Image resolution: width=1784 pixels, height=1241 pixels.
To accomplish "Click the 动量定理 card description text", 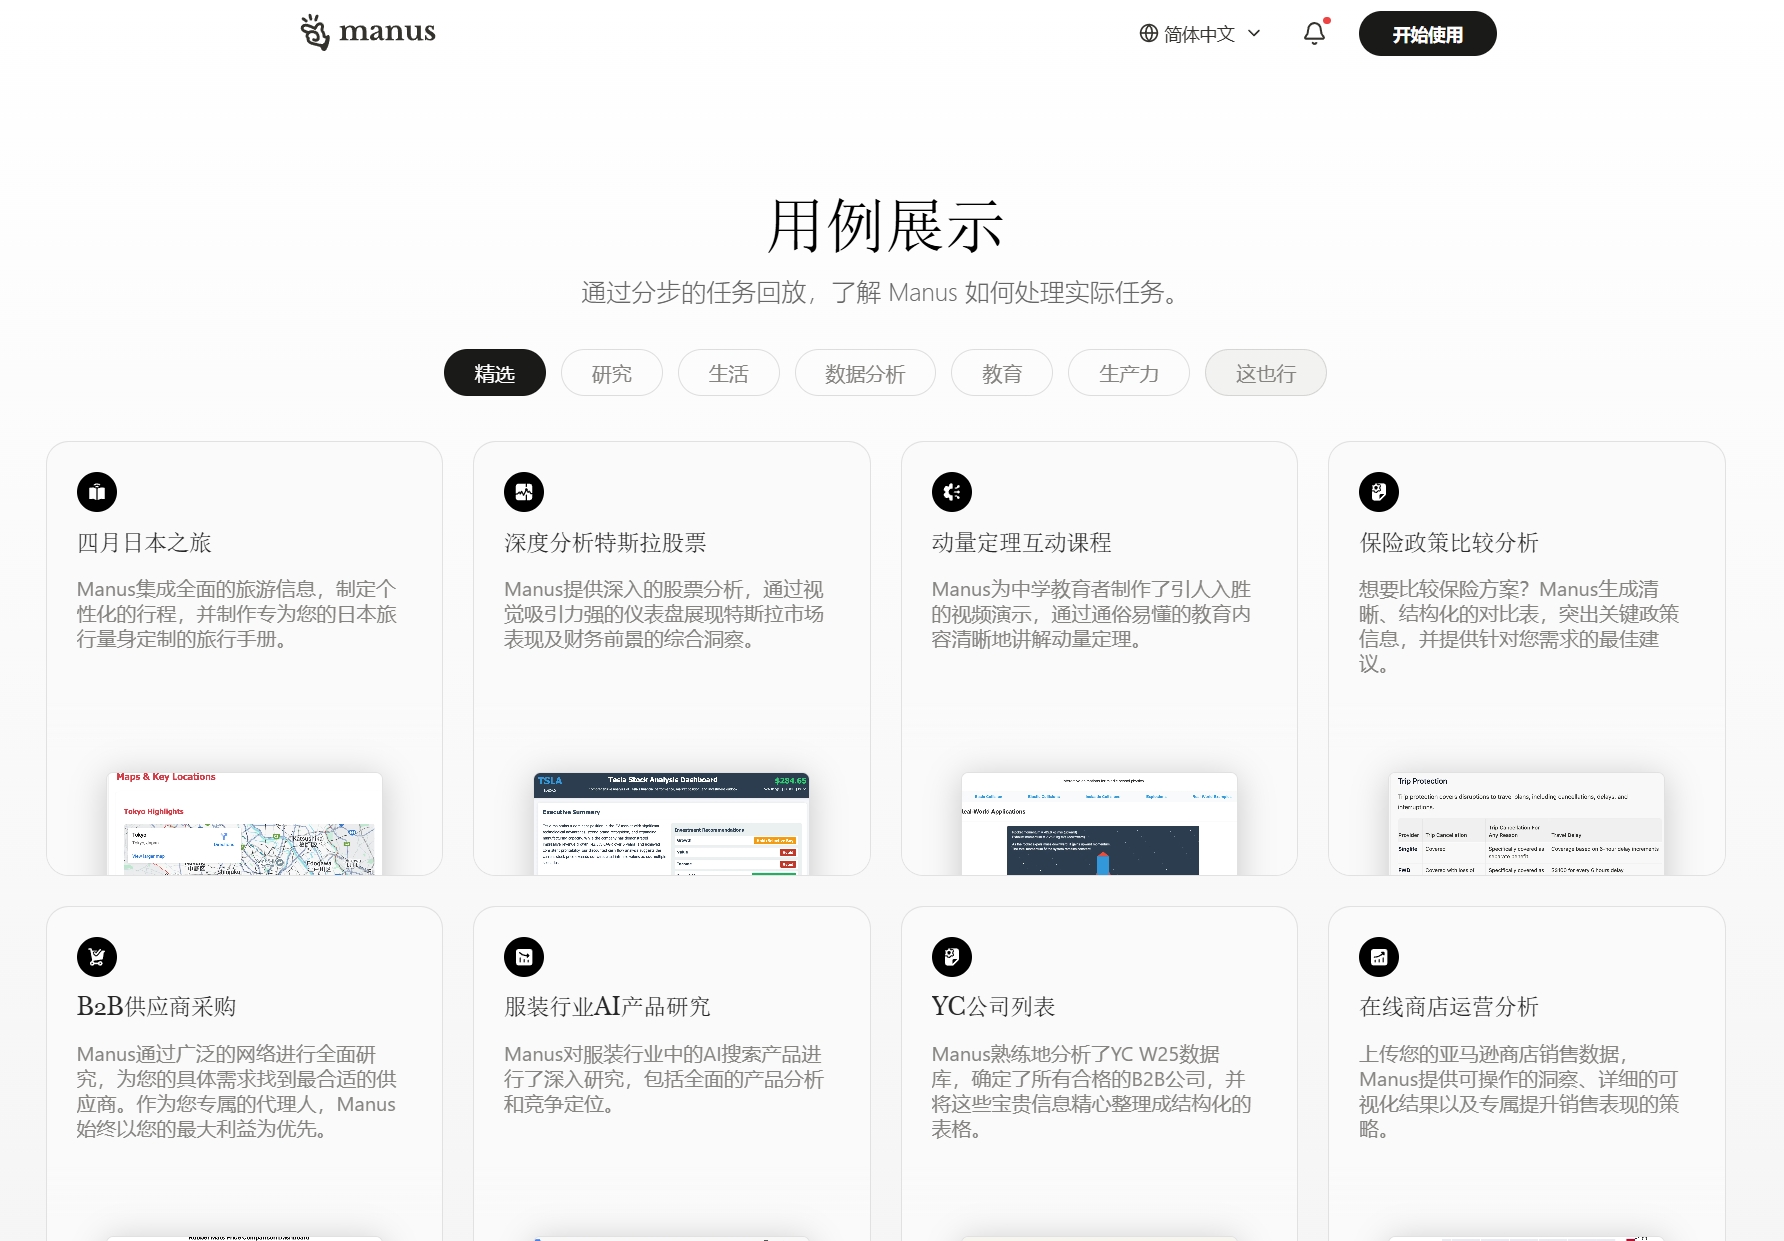I will 1092,614.
